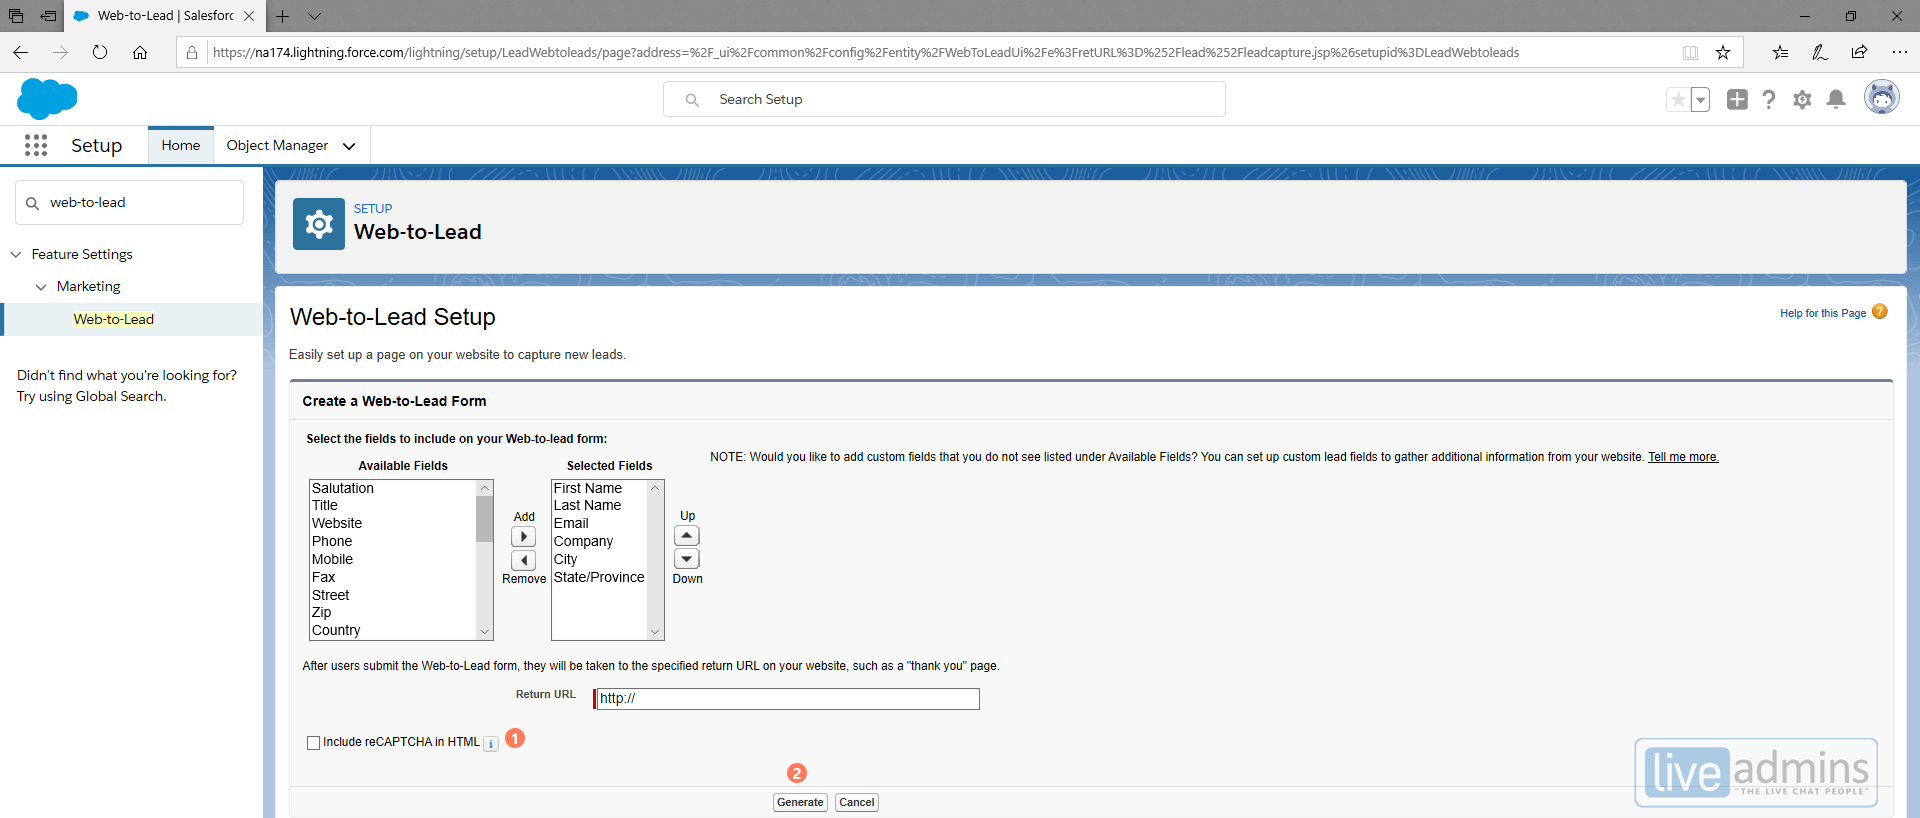Open browser settings ellipsis menu
The image size is (1920, 818).
pyautogui.click(x=1900, y=52)
